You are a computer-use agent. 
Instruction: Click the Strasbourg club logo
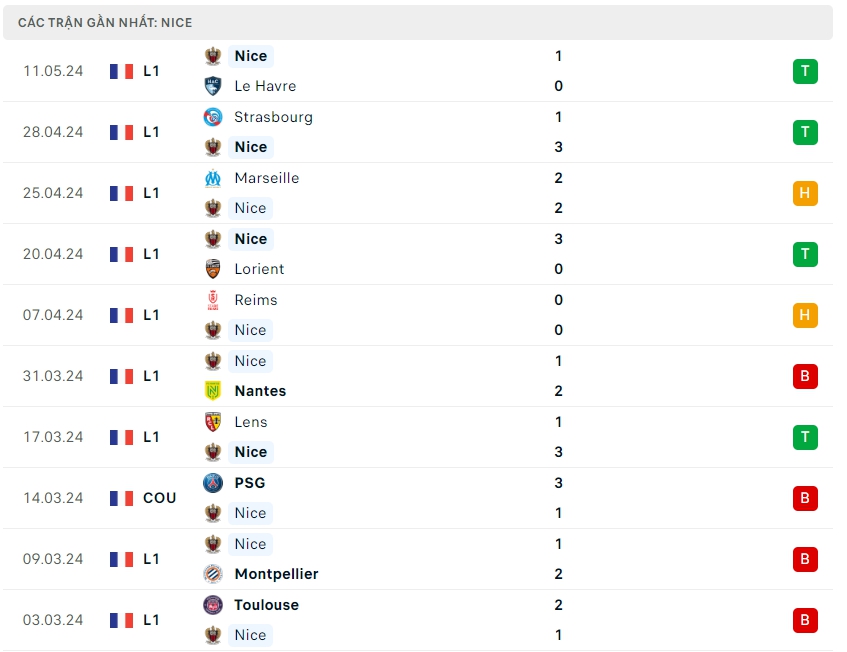point(213,117)
